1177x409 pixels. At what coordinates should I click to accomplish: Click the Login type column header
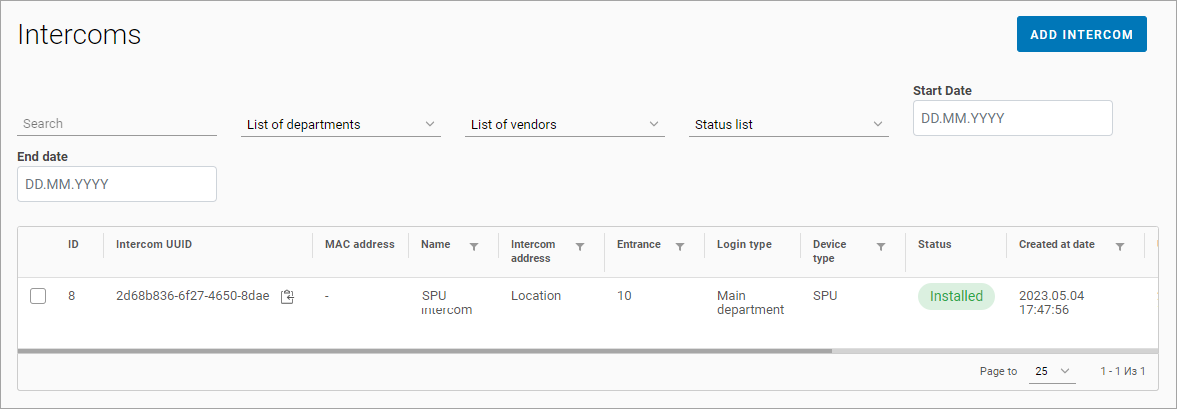744,244
